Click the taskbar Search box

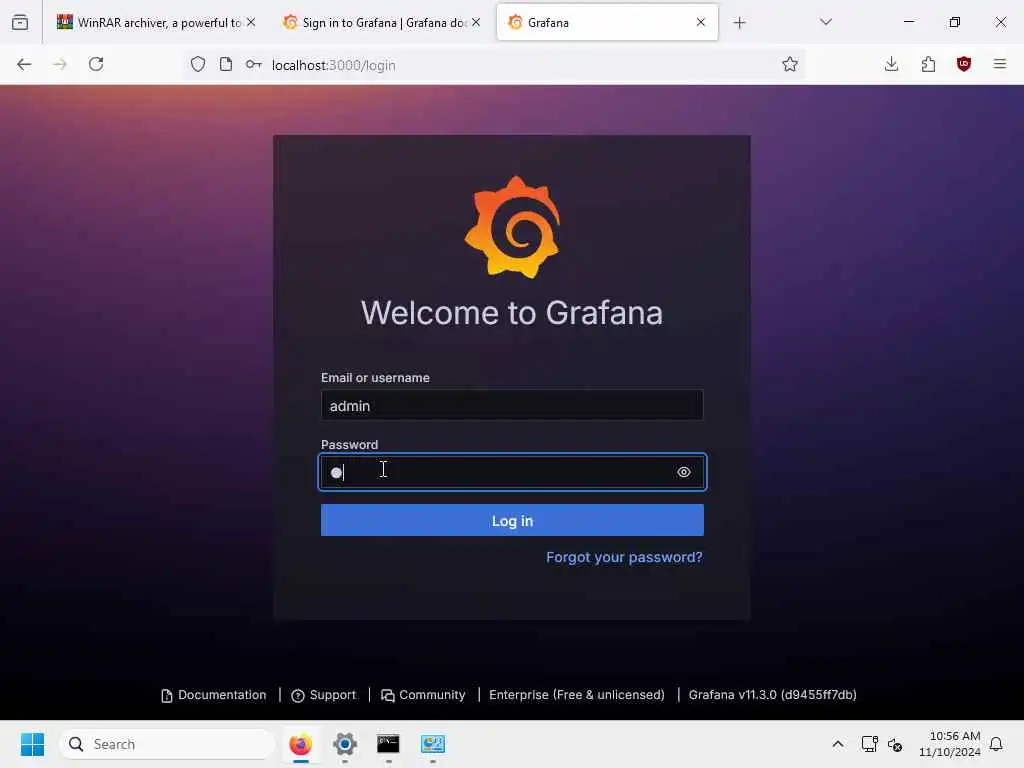click(168, 744)
